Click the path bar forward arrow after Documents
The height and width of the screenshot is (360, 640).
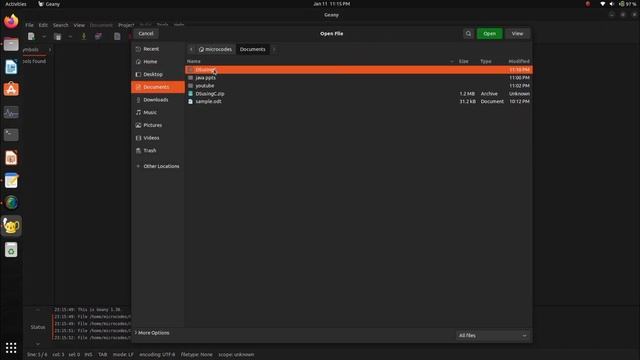[274, 49]
